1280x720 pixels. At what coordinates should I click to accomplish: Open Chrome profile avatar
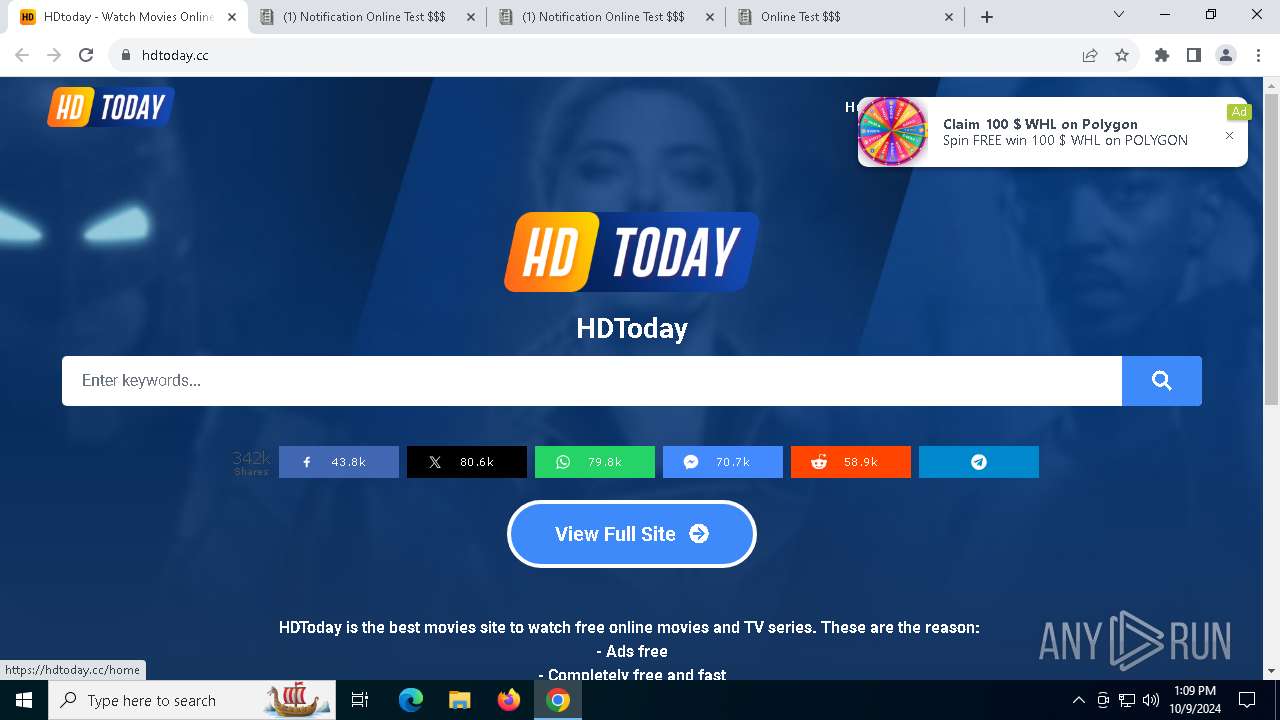[1226, 55]
